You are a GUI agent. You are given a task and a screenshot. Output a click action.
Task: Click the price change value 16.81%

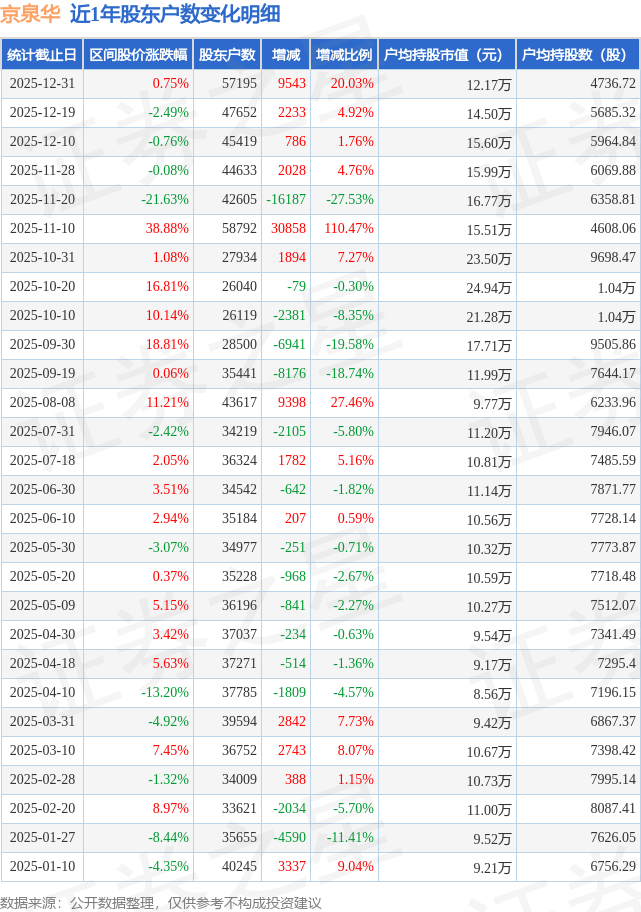[167, 286]
